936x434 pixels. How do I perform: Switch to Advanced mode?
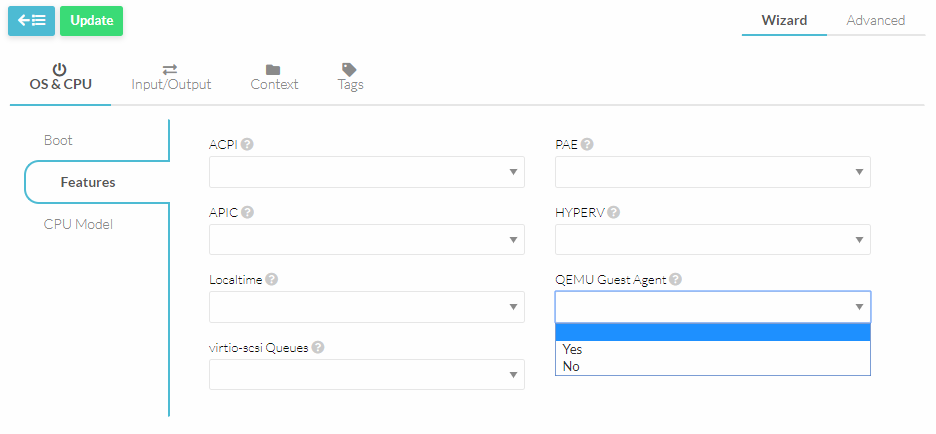(875, 20)
